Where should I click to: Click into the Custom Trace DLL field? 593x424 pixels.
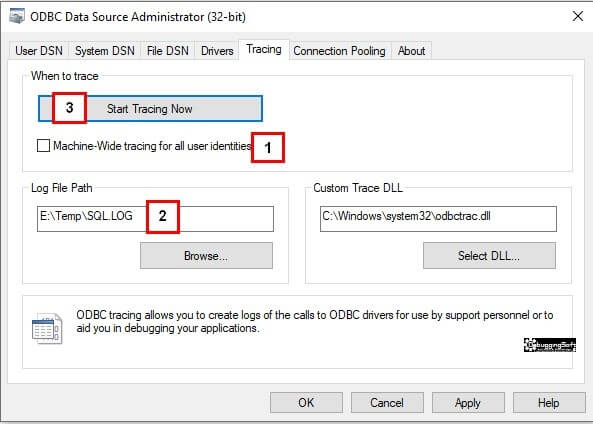(438, 219)
